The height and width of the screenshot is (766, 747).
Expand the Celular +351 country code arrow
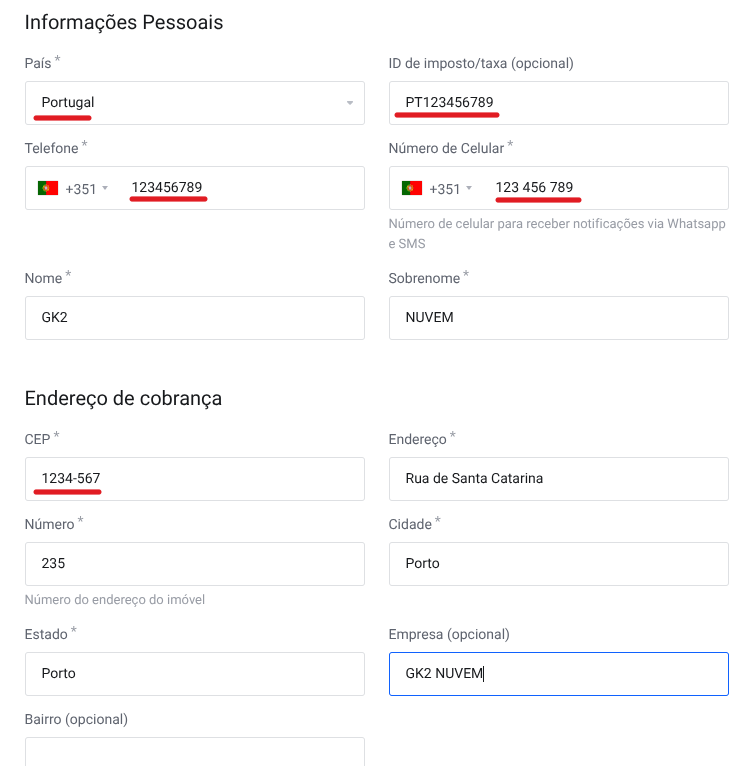469,188
